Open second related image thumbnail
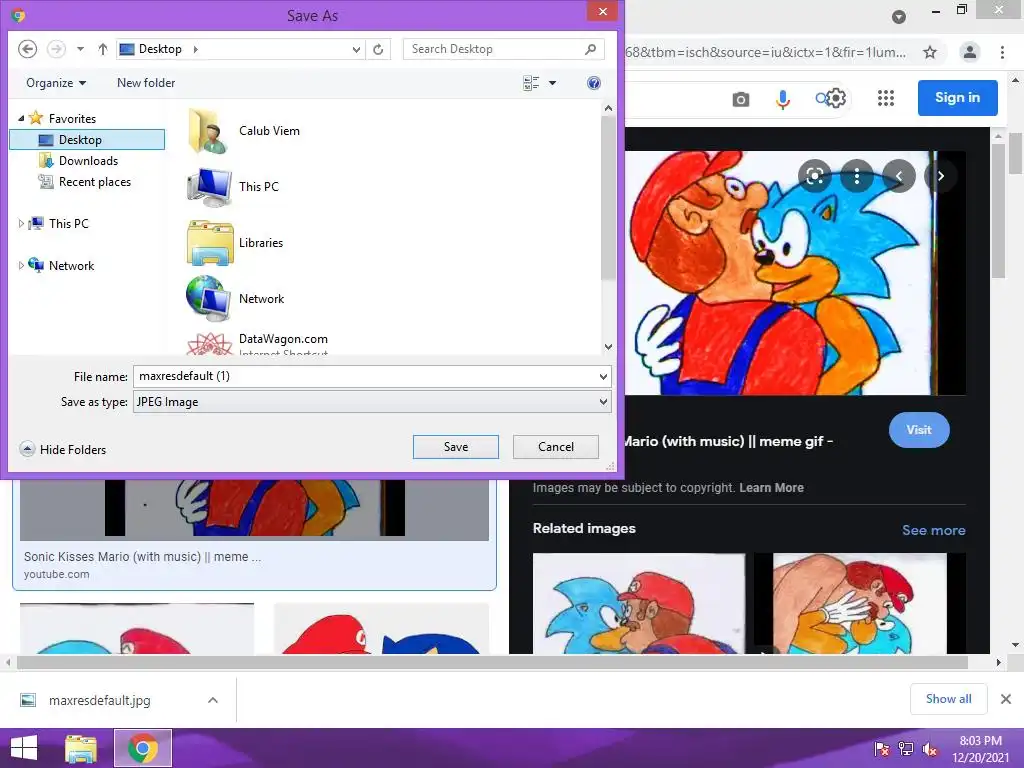Viewport: 1024px width, 768px height. (x=859, y=603)
